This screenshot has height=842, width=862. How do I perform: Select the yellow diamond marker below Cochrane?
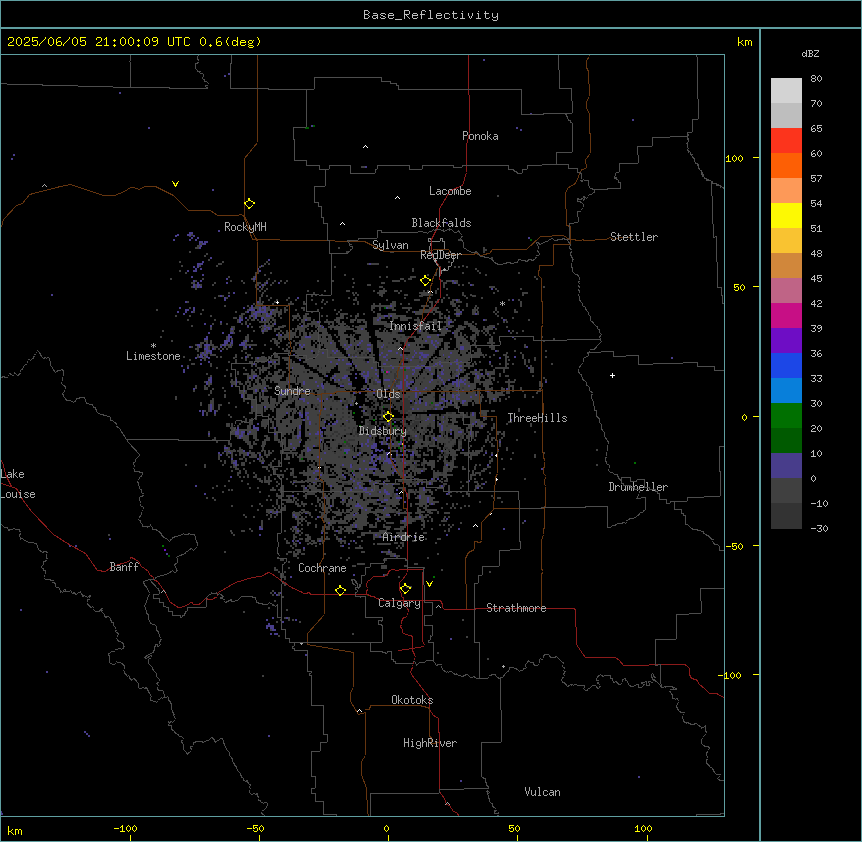340,590
